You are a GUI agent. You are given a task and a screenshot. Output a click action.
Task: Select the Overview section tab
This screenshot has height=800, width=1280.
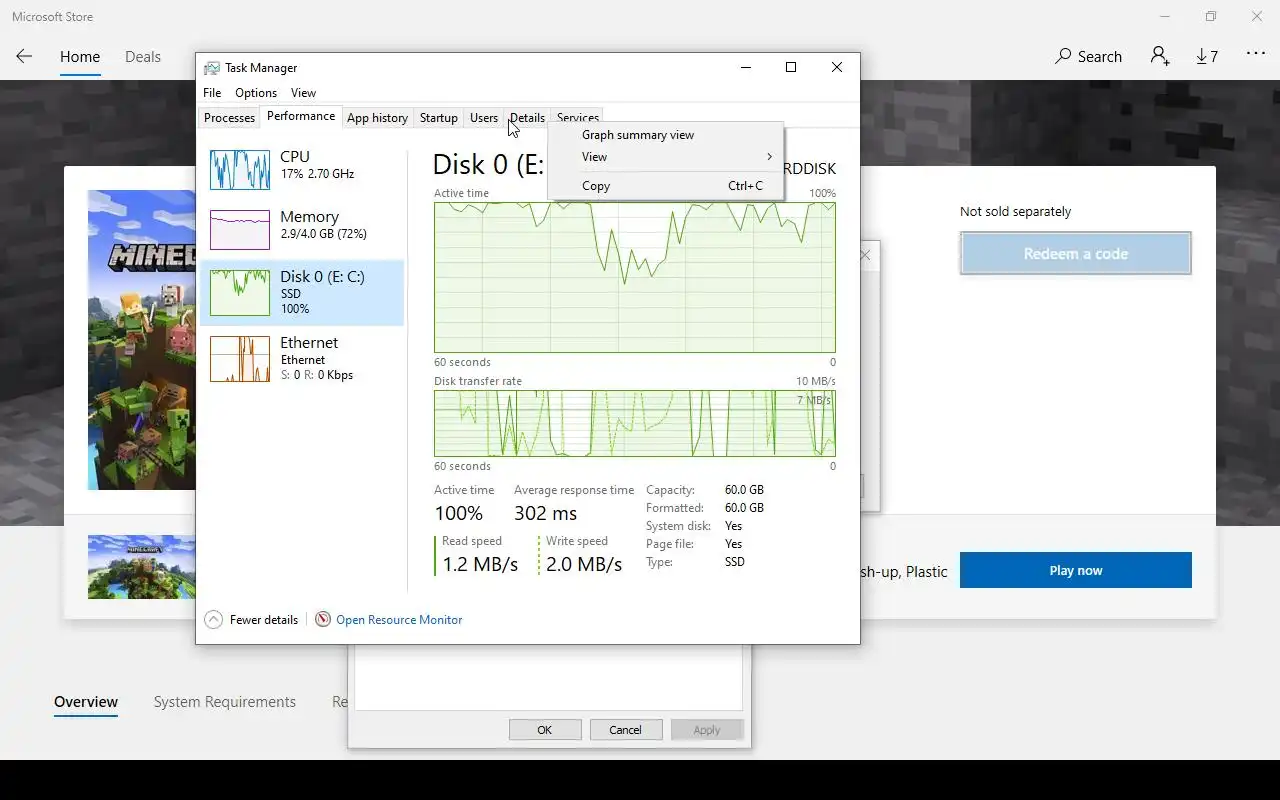pos(86,702)
